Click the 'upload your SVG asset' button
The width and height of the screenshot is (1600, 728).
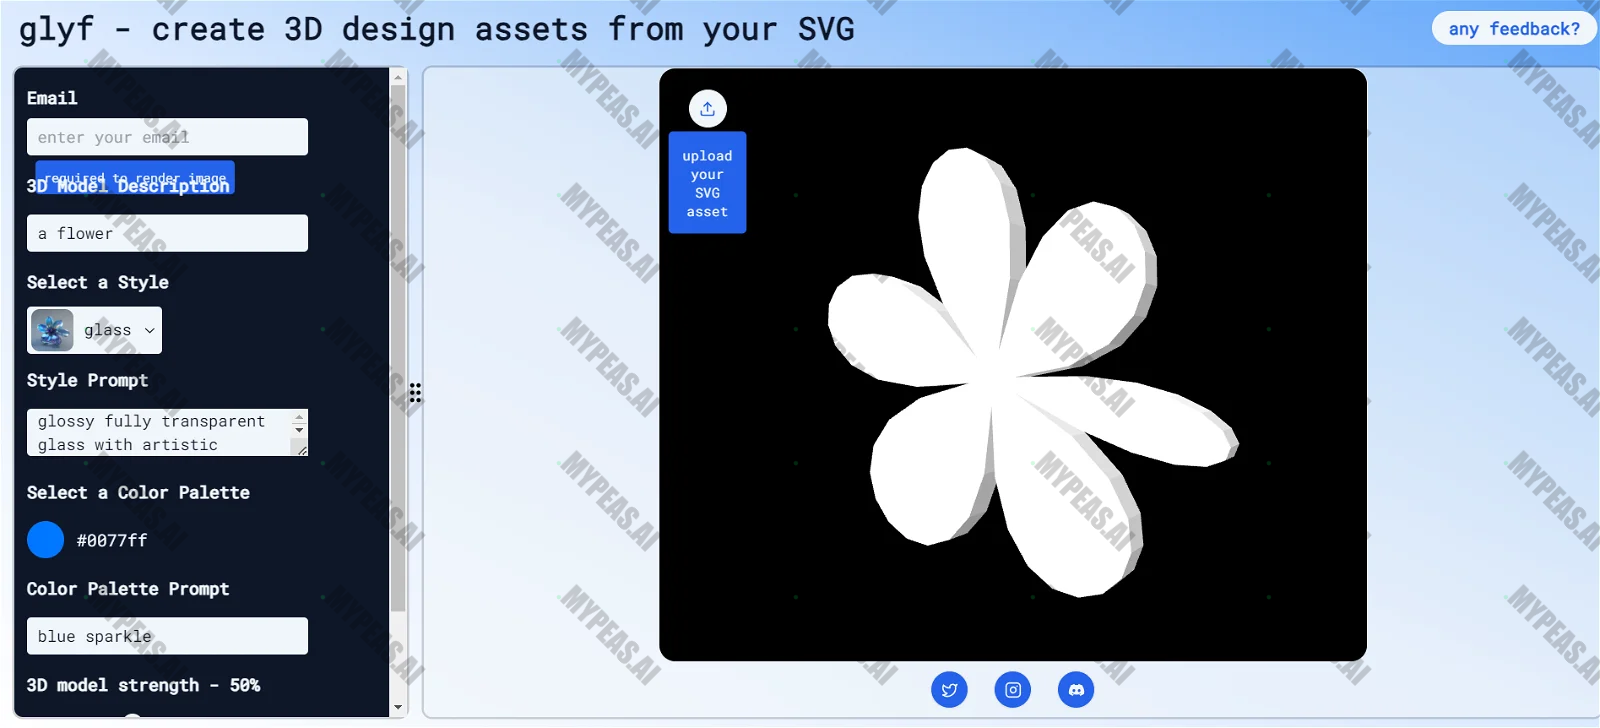click(707, 183)
